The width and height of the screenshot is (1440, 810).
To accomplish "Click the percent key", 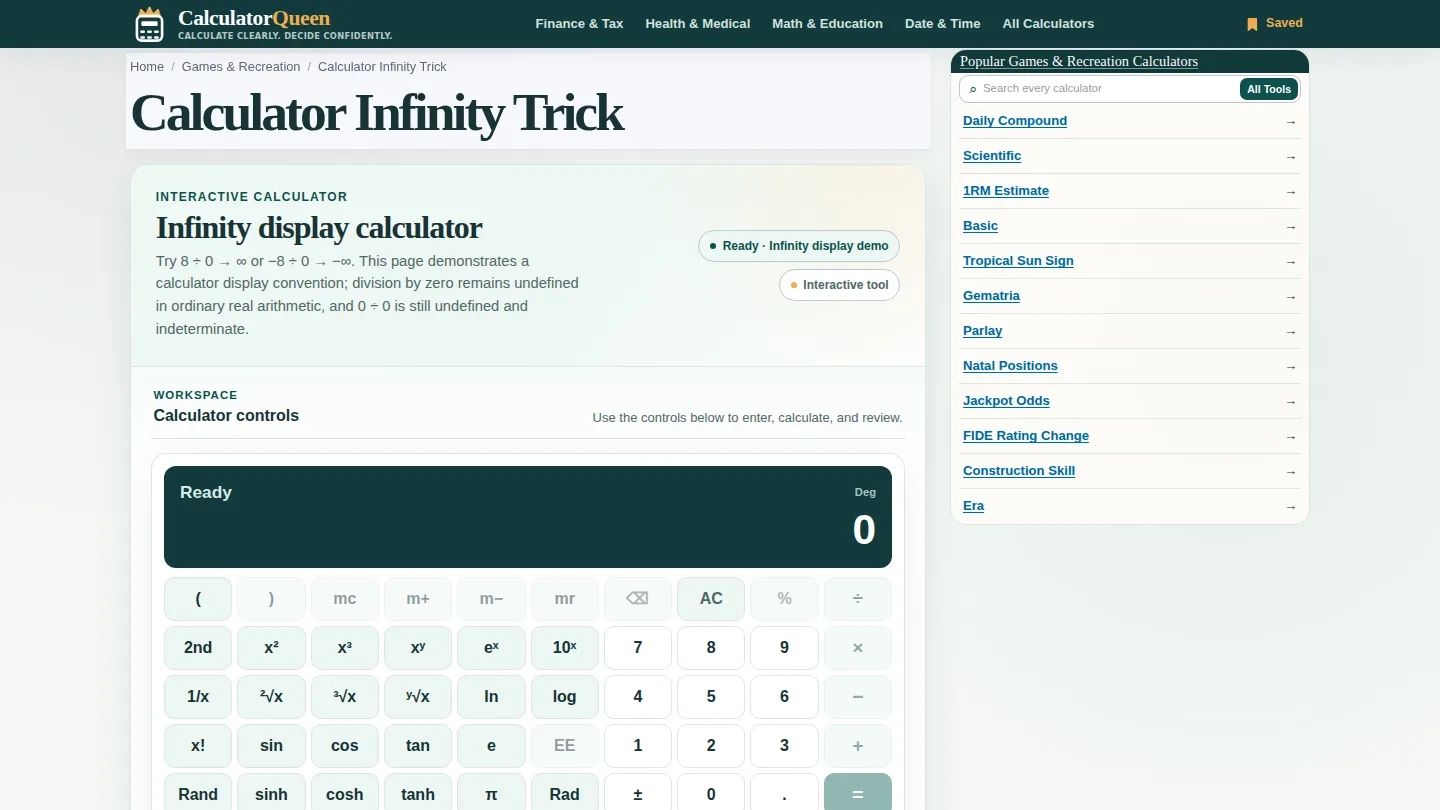I will (x=784, y=599).
